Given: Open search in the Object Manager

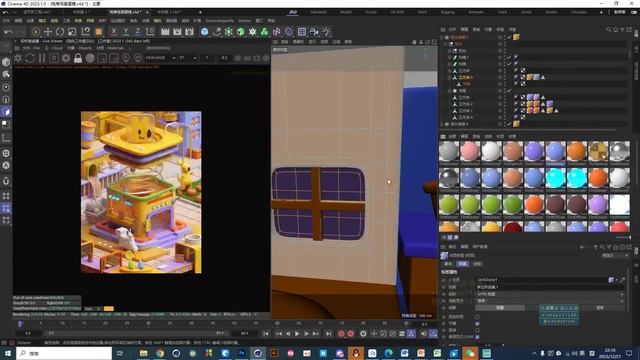Looking at the screenshot, I should 609,29.
